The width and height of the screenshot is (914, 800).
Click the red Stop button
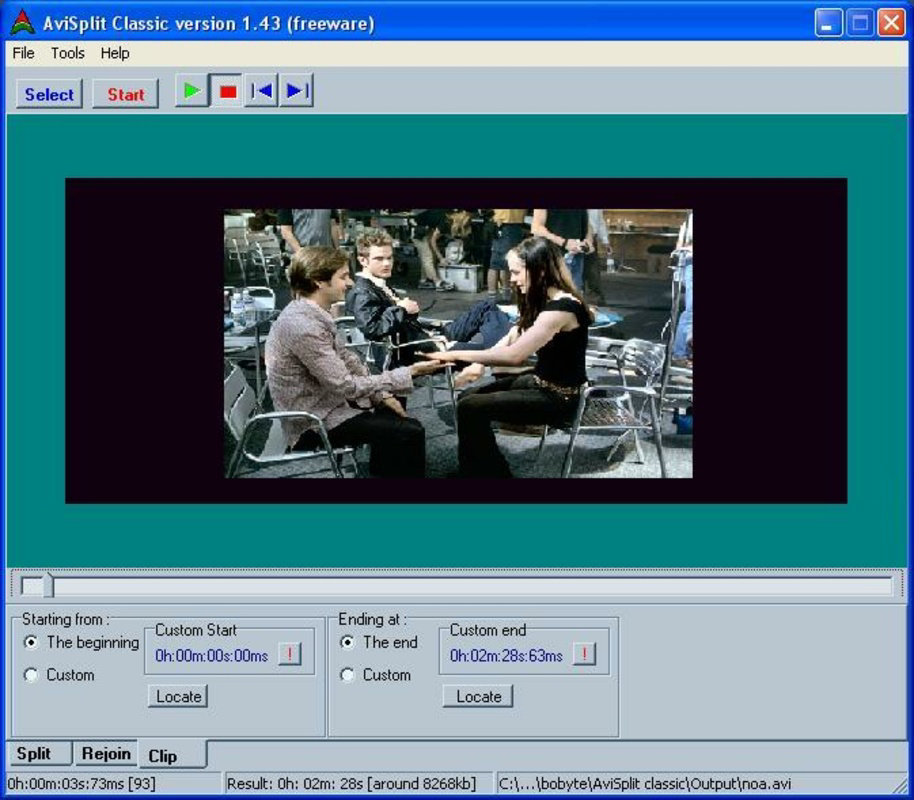pyautogui.click(x=227, y=92)
